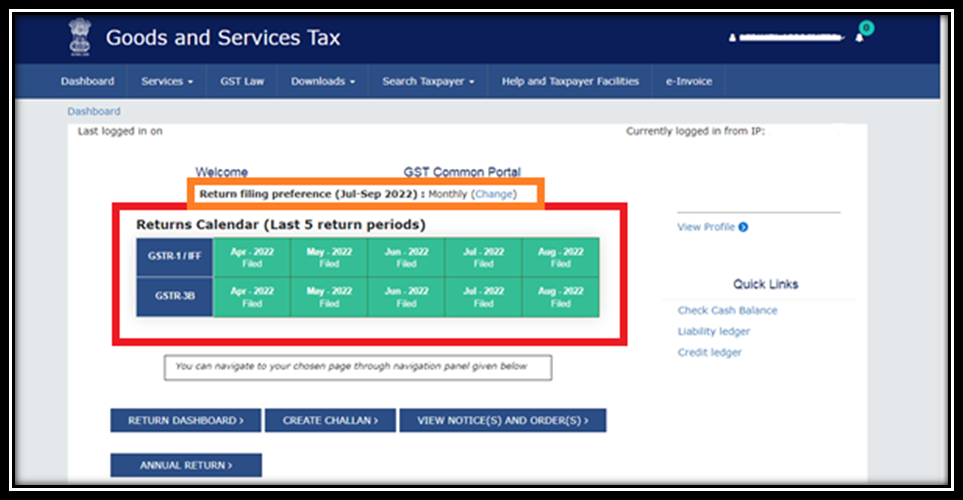Click the CREATE CHALLAN button
The height and width of the screenshot is (500, 963).
coord(330,420)
